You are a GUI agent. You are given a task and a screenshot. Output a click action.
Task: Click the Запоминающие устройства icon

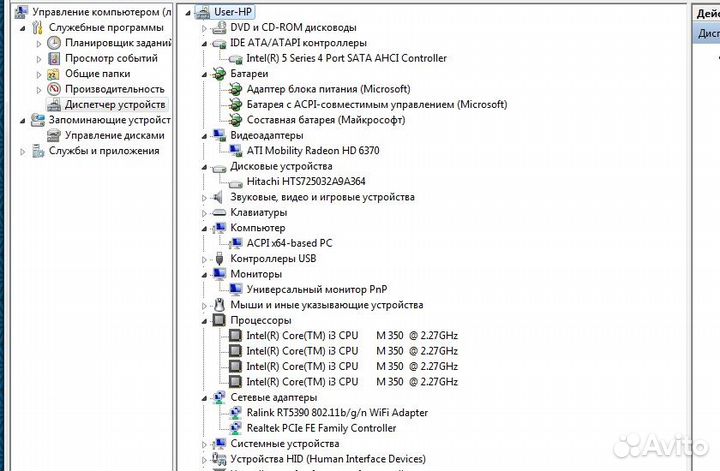coord(38,120)
